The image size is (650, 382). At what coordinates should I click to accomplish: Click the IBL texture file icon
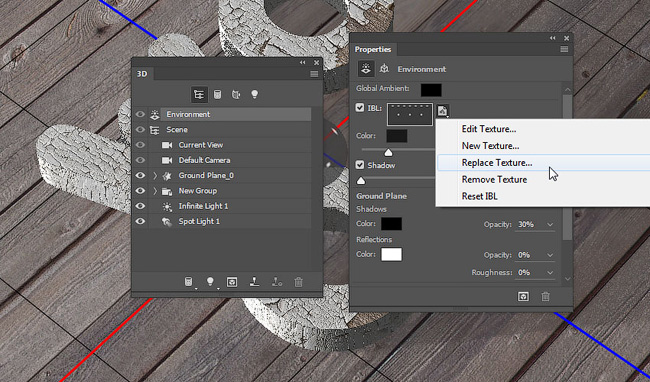443,111
